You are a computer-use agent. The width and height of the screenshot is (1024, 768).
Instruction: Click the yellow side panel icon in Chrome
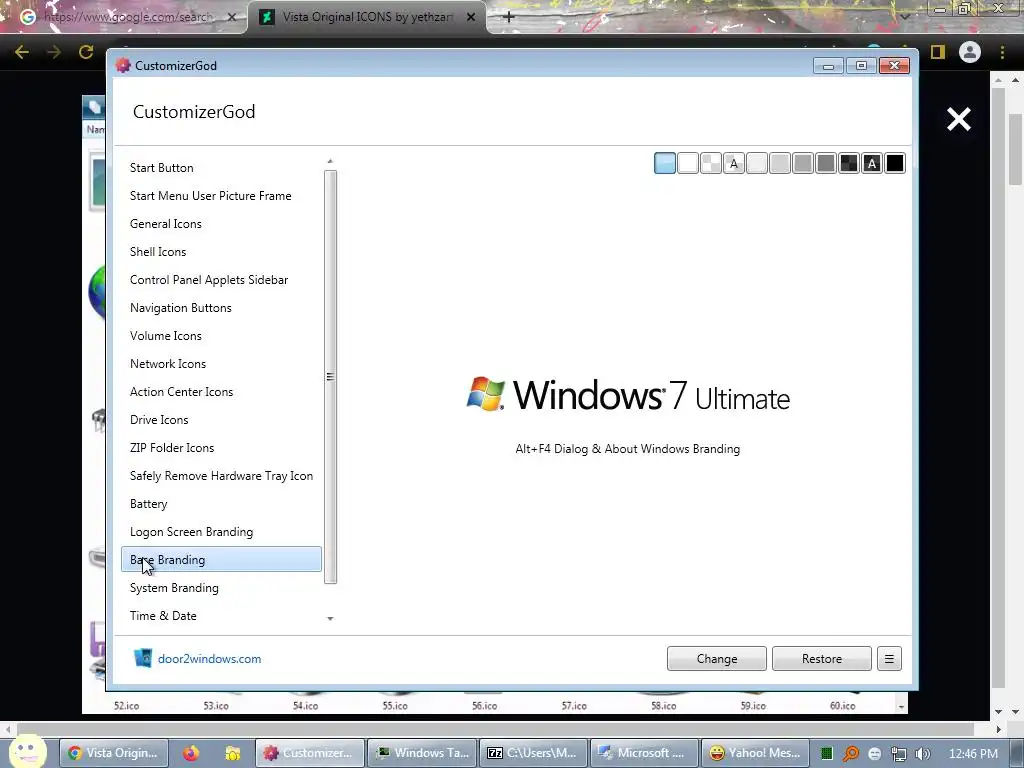pyautogui.click(x=938, y=52)
